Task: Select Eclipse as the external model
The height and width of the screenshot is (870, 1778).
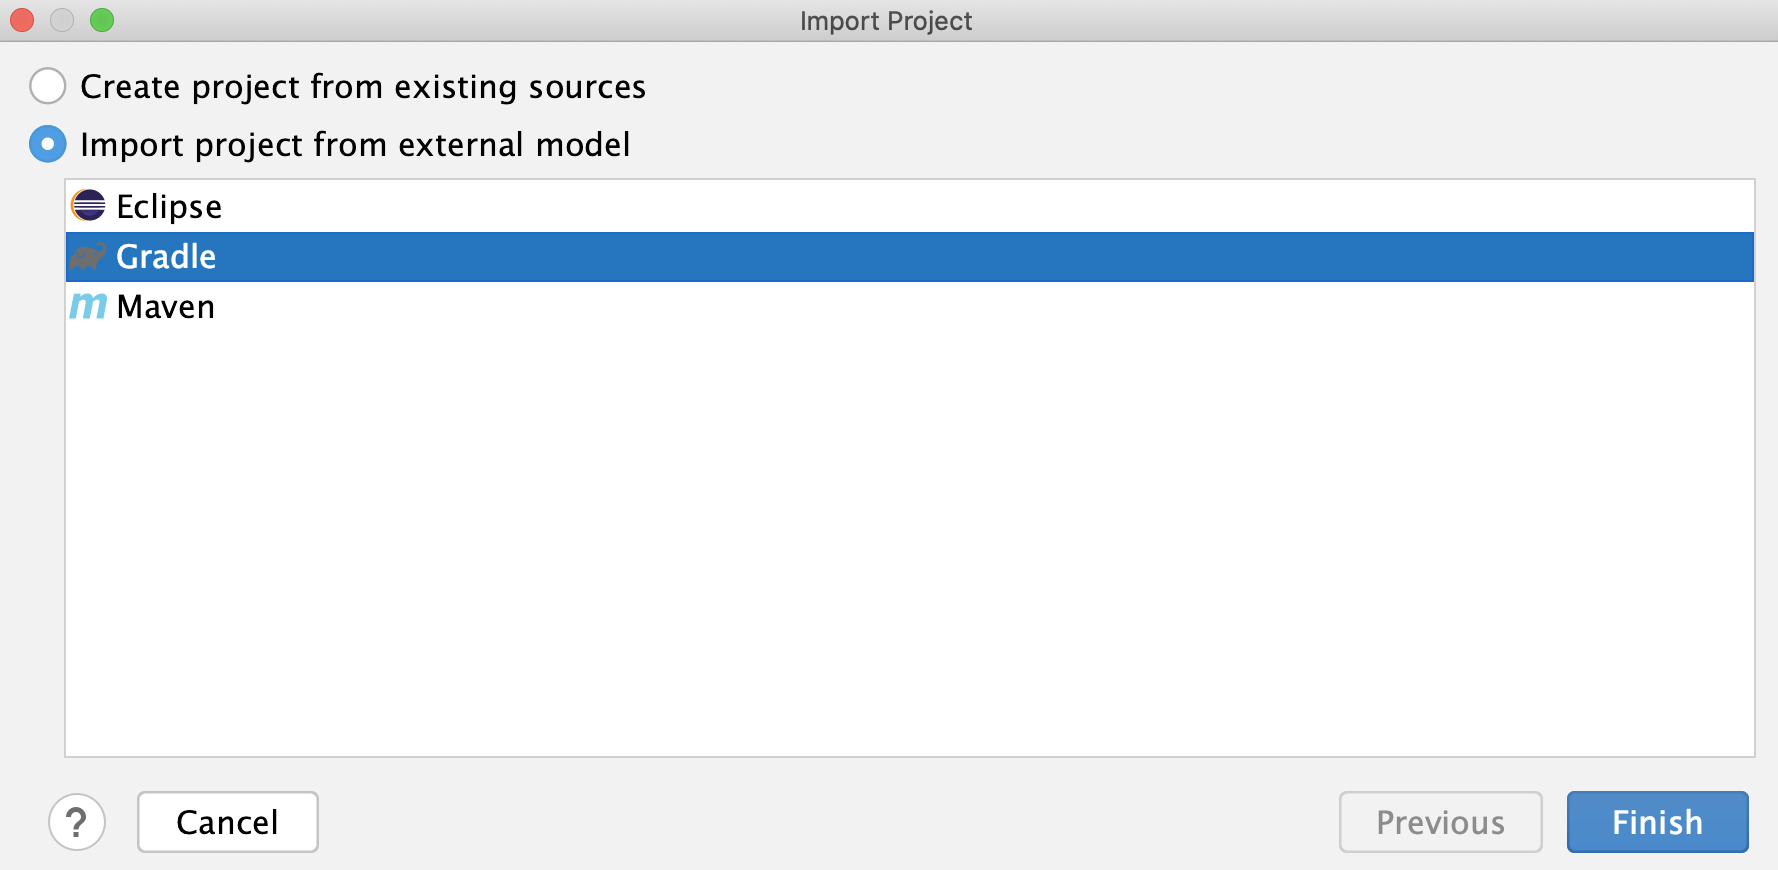Action: (170, 206)
